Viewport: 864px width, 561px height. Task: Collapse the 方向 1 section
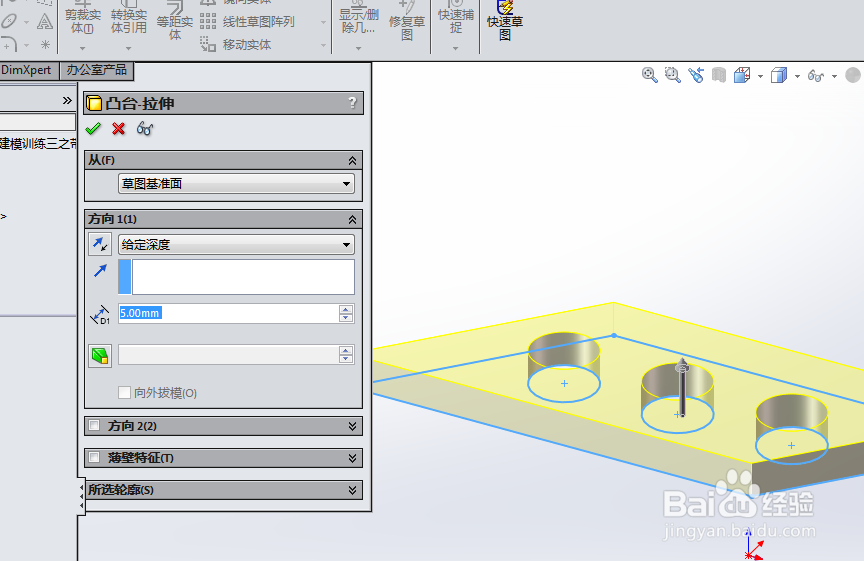pos(352,219)
